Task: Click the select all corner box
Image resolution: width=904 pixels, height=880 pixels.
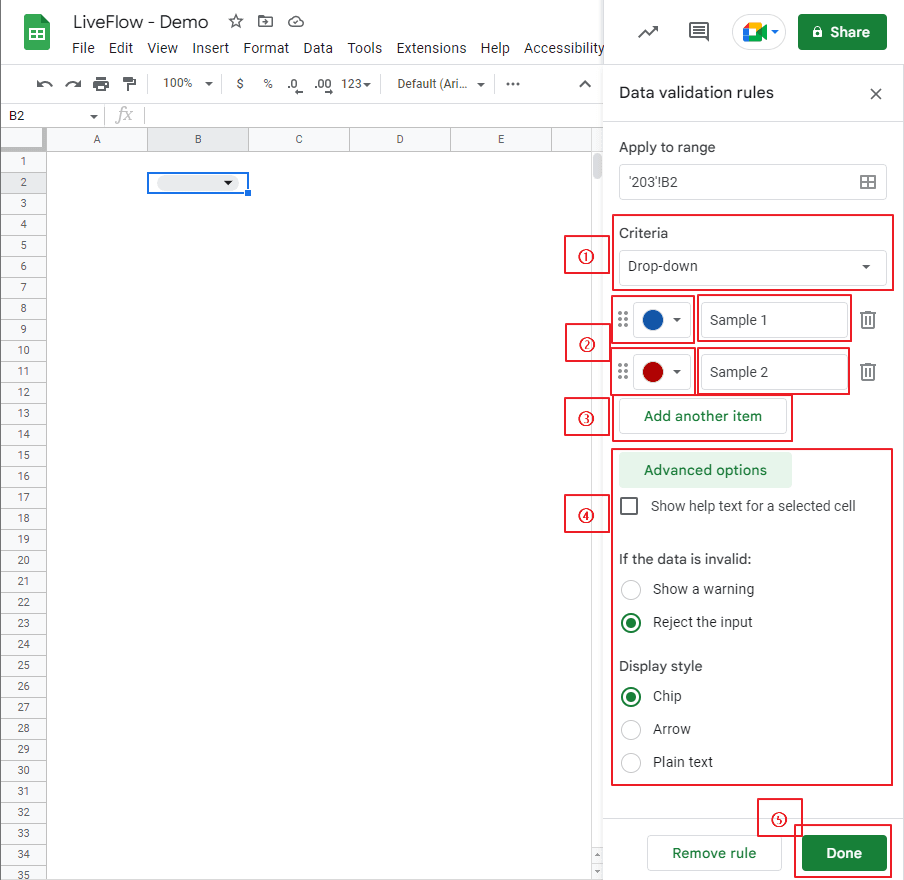Action: coord(22,140)
